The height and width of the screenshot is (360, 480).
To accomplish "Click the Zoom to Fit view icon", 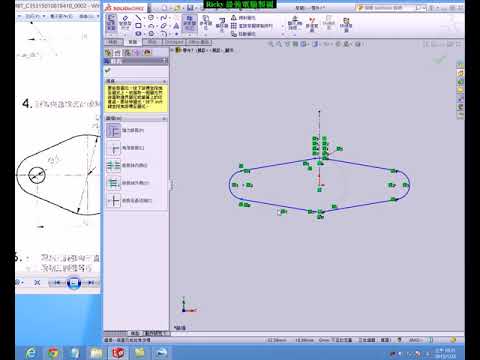I will pyautogui.click(x=271, y=44).
